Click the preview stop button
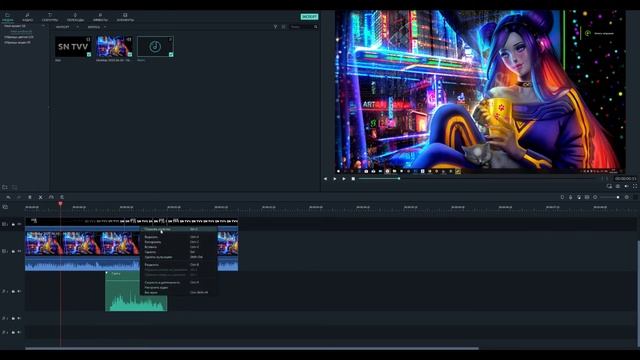The image size is (640, 360). click(353, 179)
